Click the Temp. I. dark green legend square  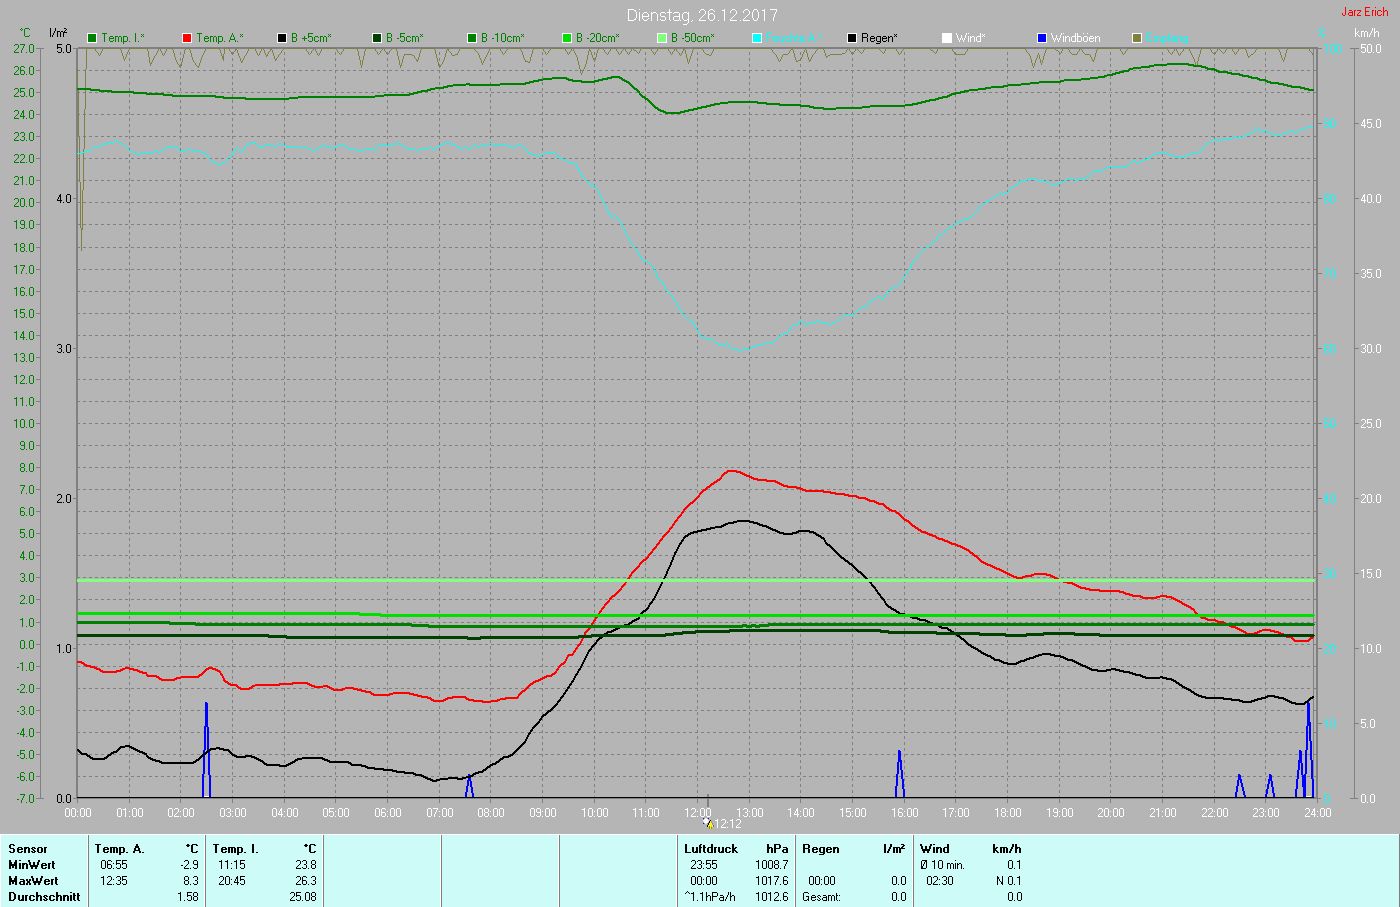[93, 38]
